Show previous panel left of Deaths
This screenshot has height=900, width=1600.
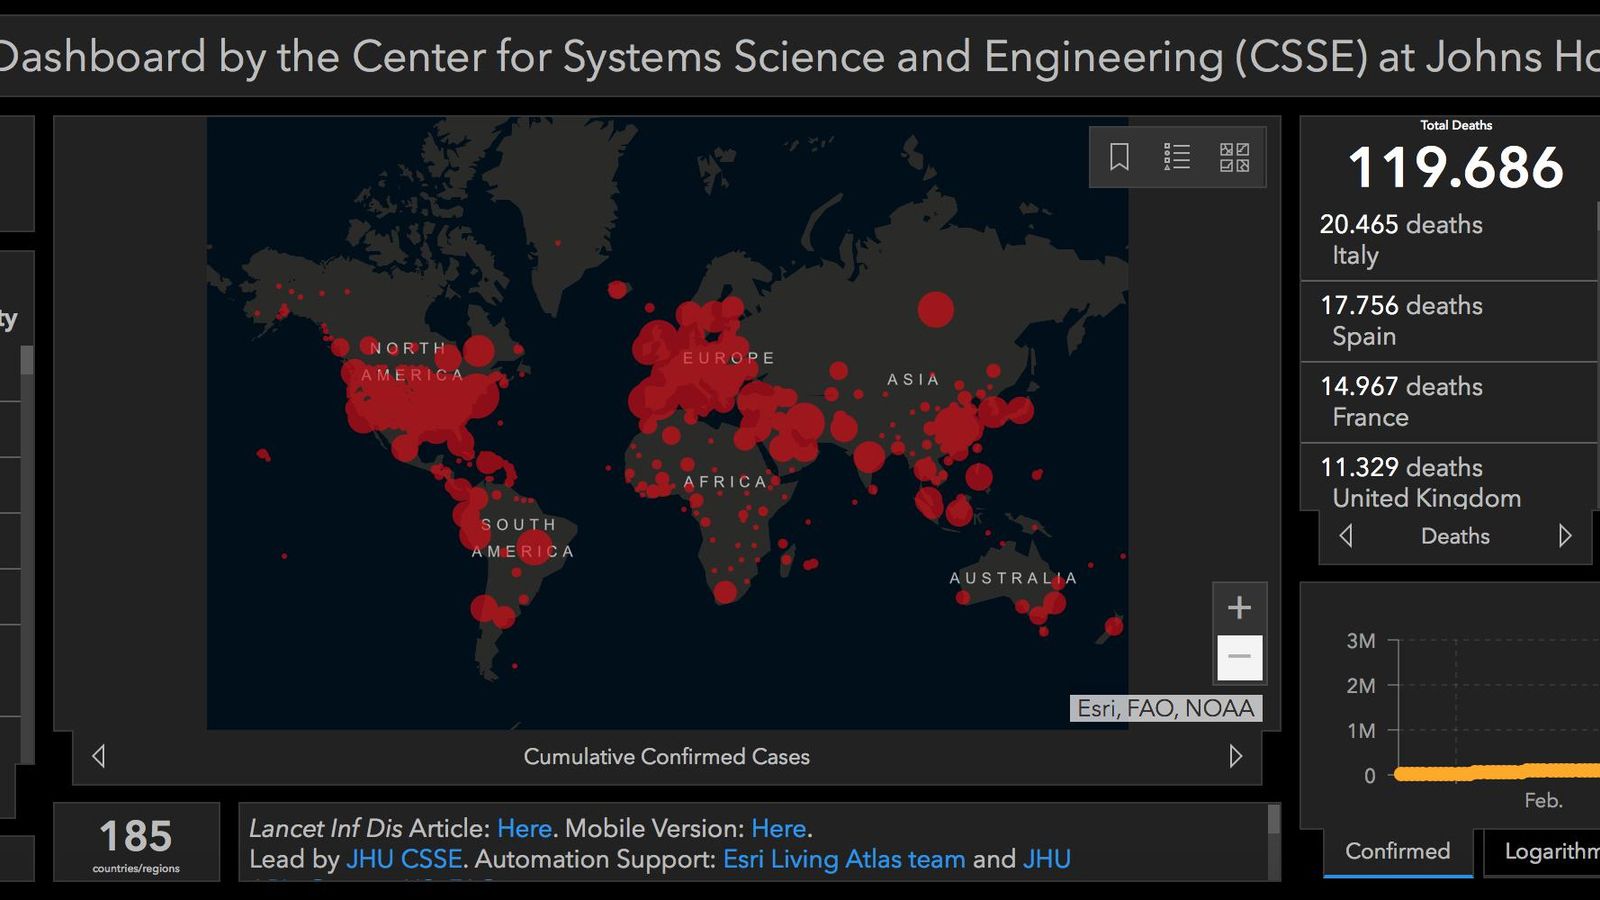1346,536
